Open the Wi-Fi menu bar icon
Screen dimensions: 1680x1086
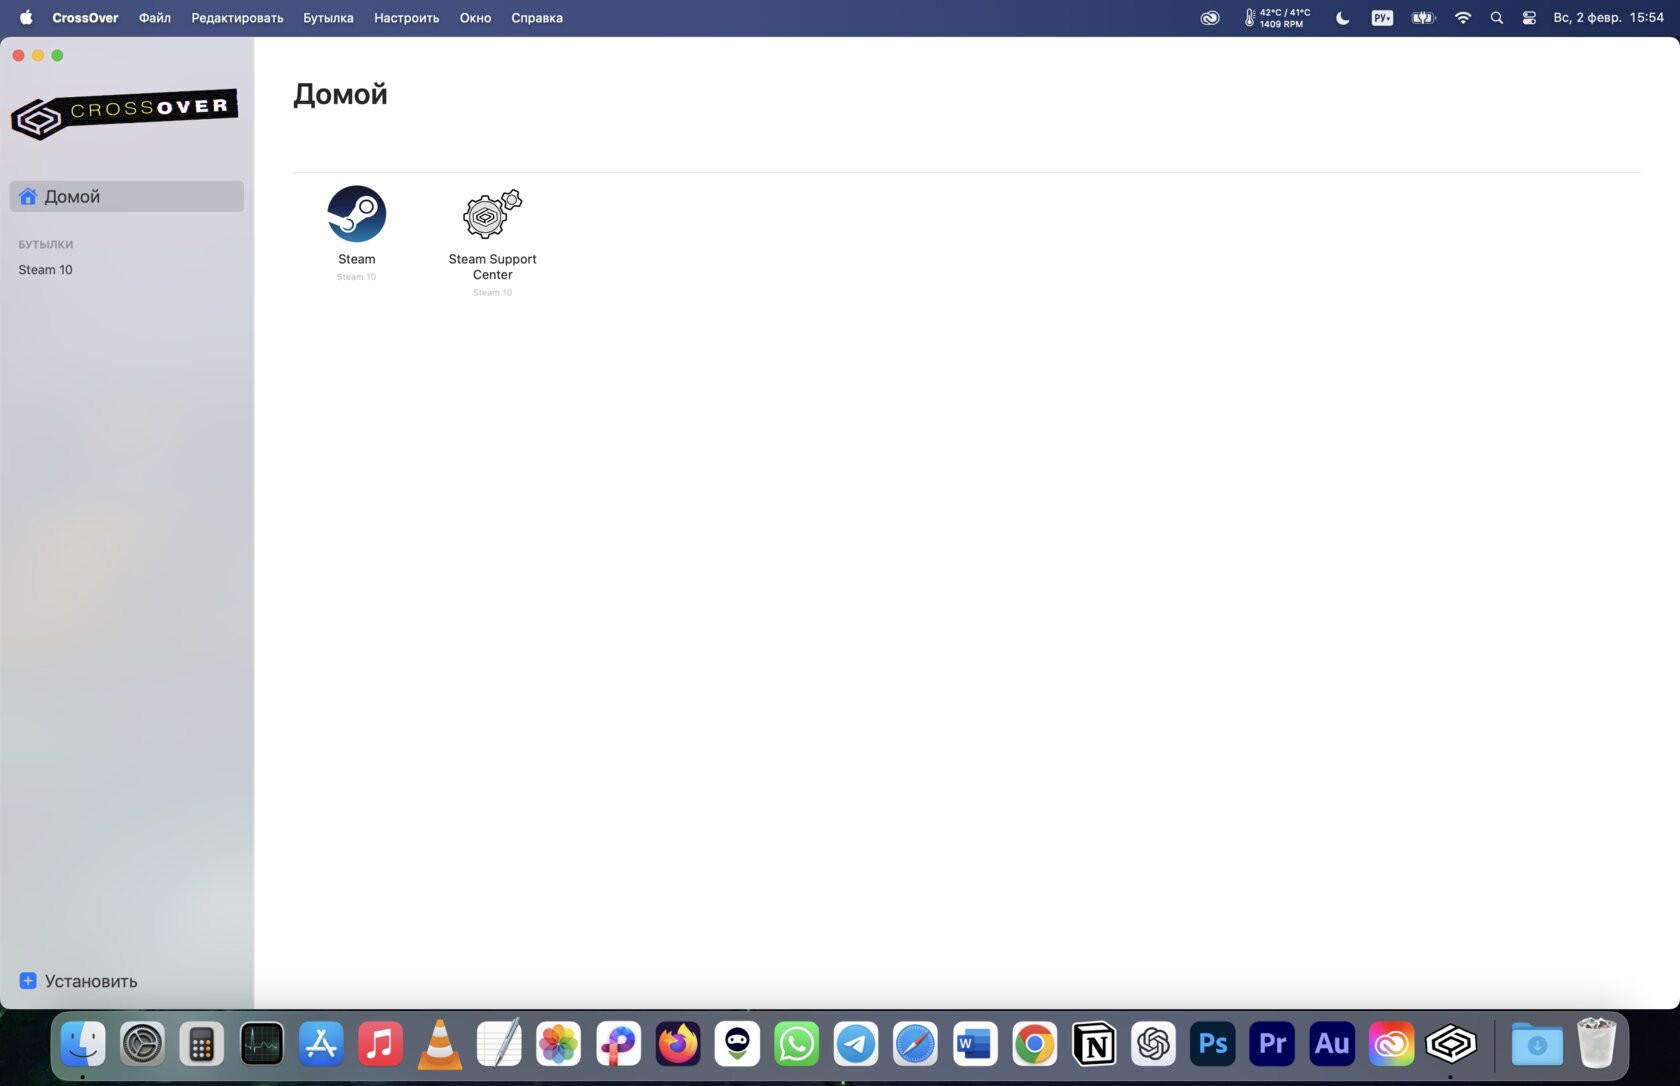coord(1463,18)
